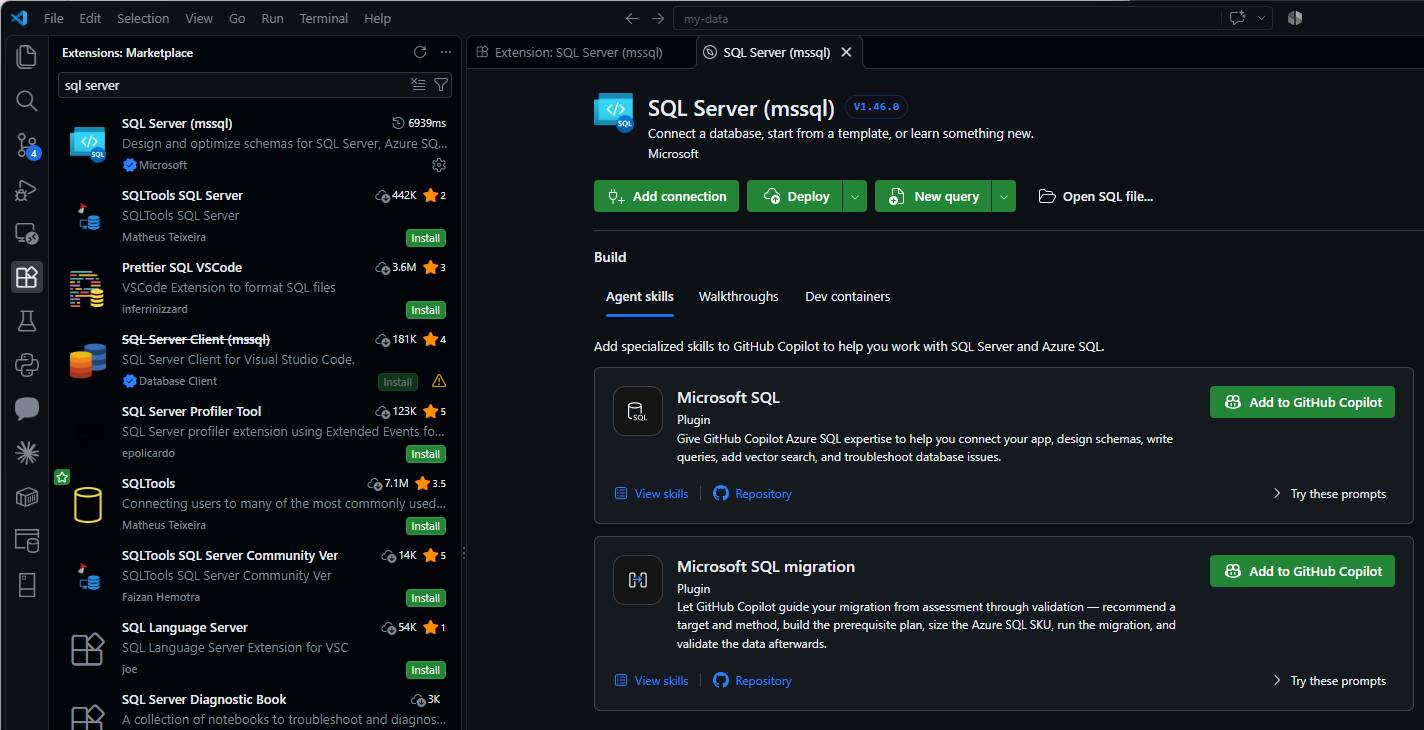Viewport: 1424px width, 730px height.
Task: Open Repository link for SQL migration
Action: (752, 681)
